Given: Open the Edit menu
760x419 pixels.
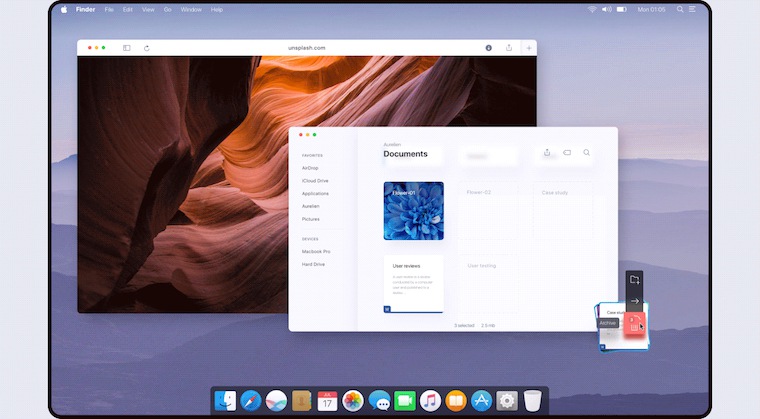Looking at the screenshot, I should pyautogui.click(x=127, y=9).
